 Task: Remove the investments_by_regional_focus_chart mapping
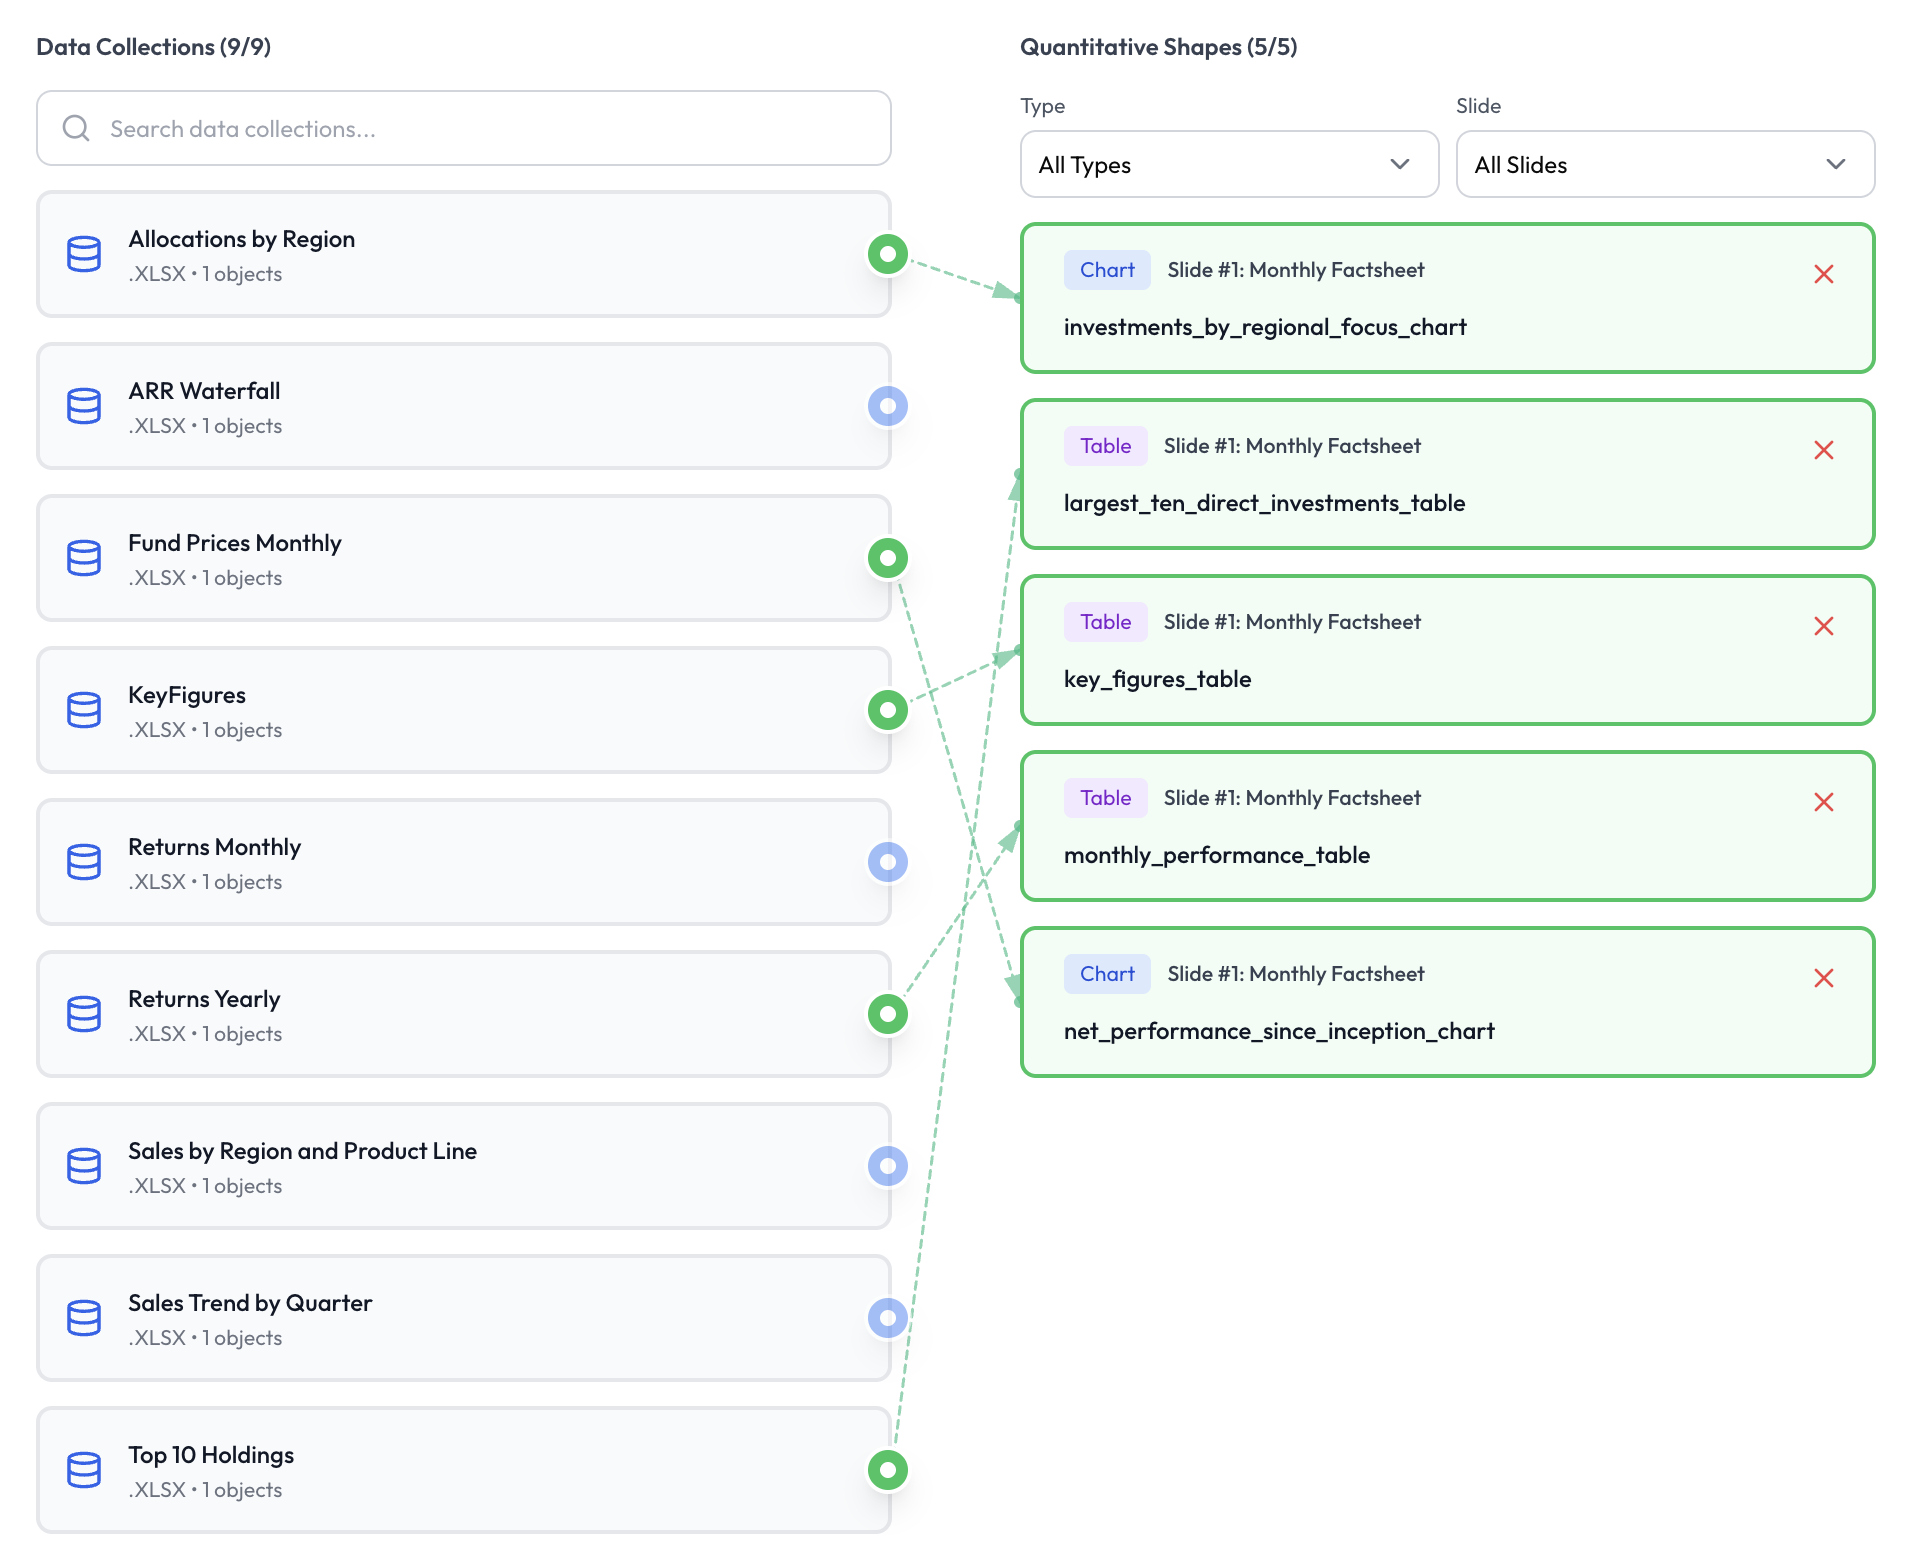pyautogui.click(x=1823, y=274)
